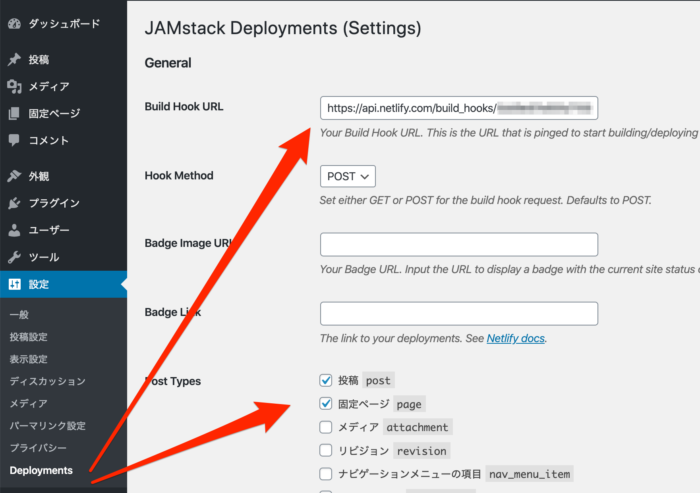Click the メディア media icon
This screenshot has height=493, width=700.
[x=14, y=87]
